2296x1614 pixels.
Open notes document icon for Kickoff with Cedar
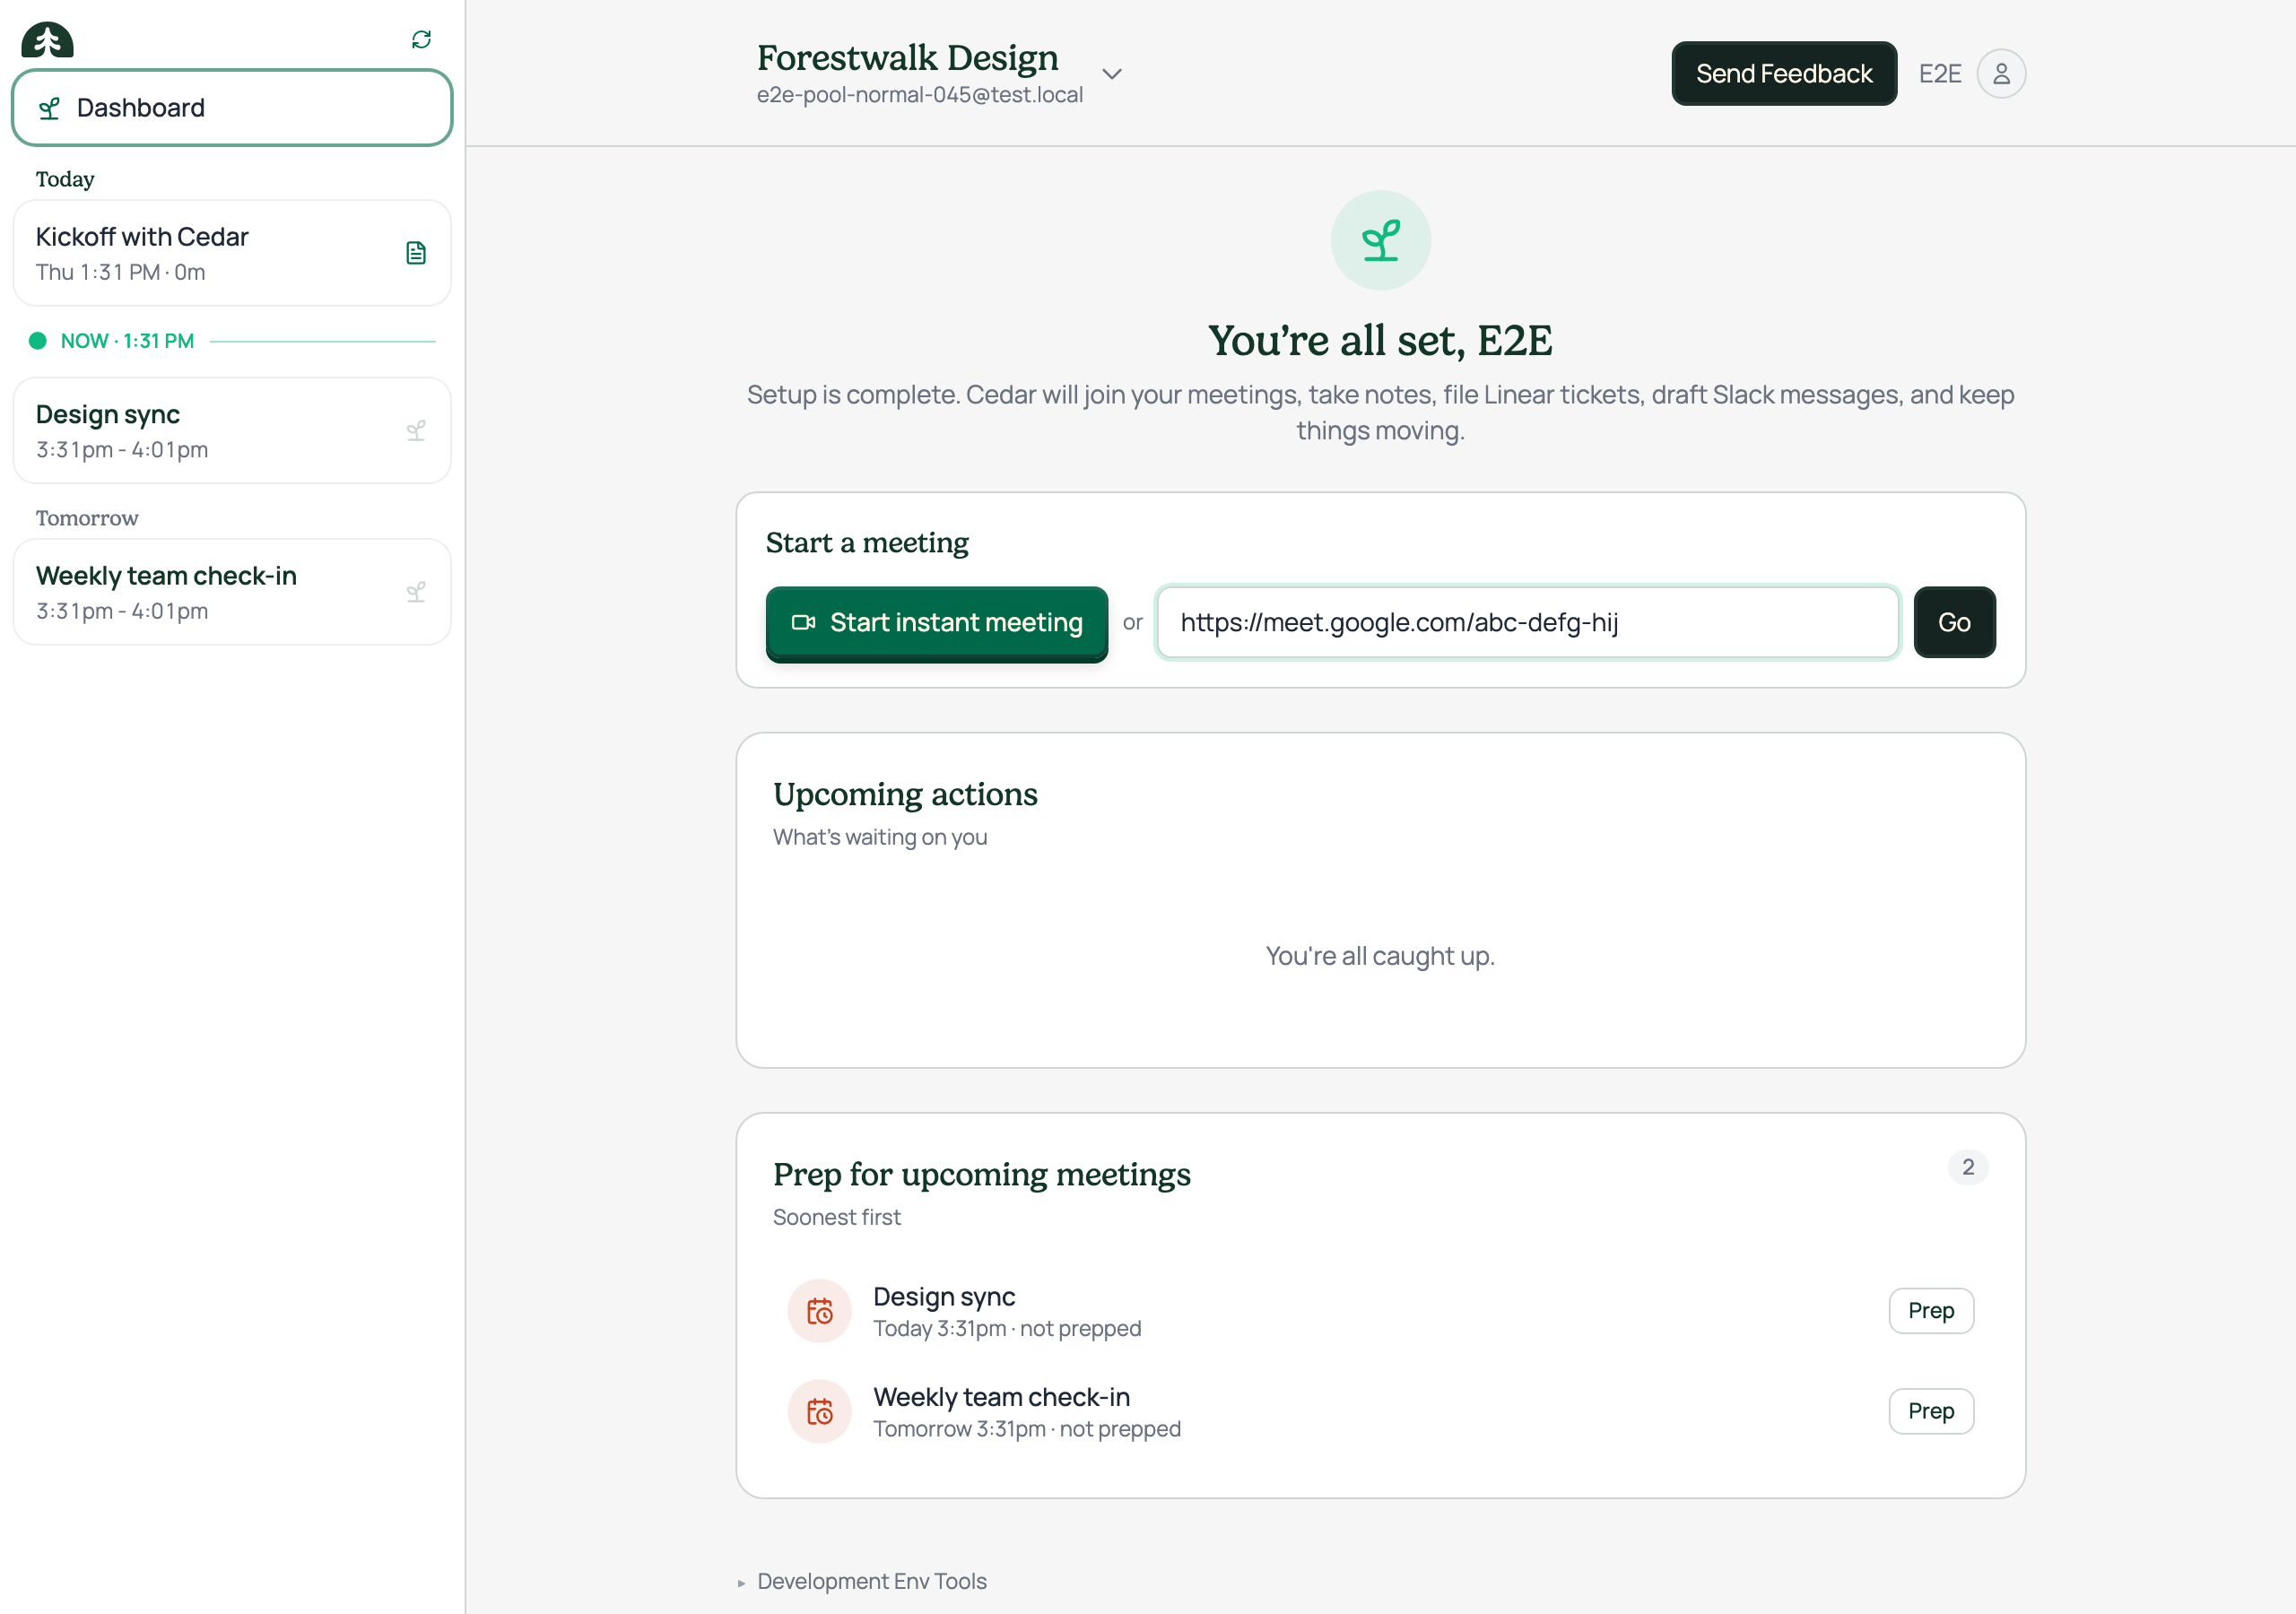click(x=416, y=253)
